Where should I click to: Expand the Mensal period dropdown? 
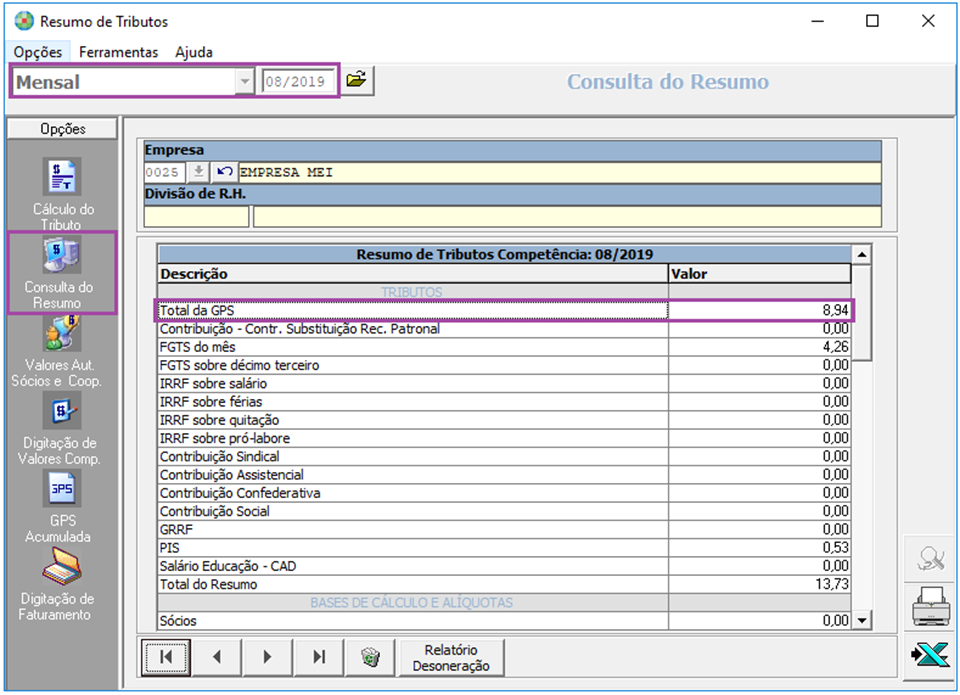click(x=244, y=81)
